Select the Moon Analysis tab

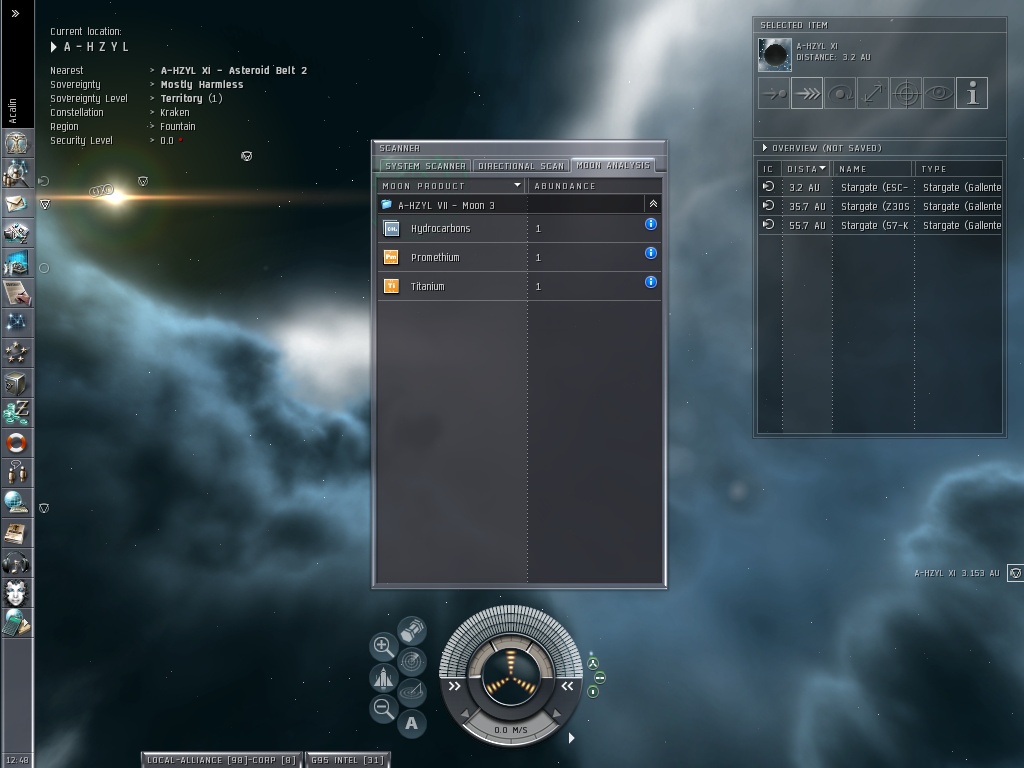(613, 165)
